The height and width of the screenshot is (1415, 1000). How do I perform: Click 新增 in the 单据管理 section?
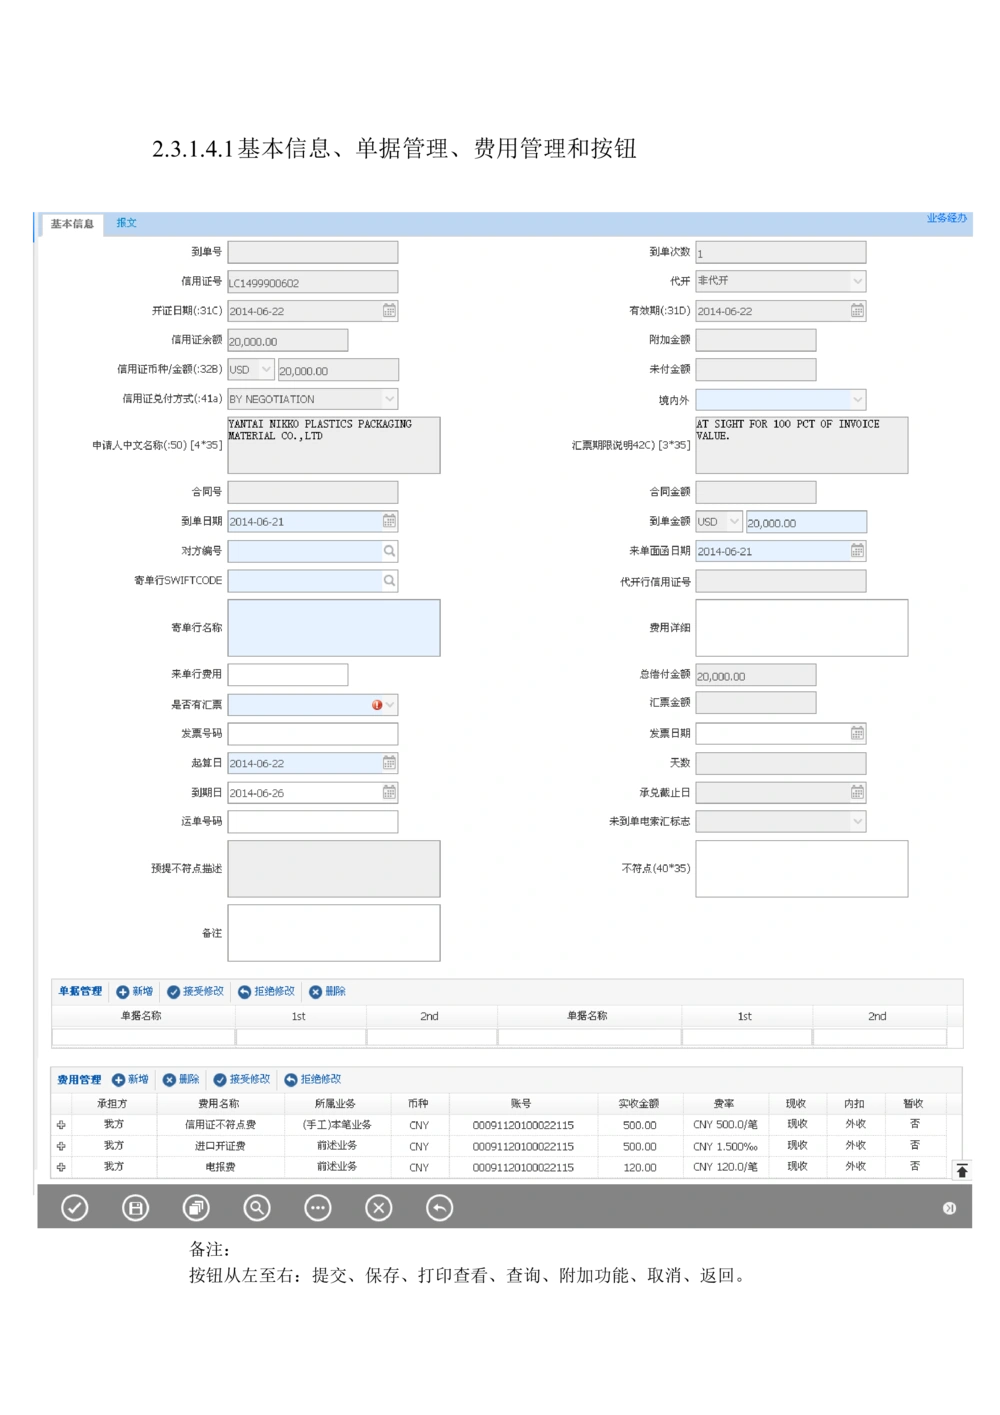(x=134, y=991)
